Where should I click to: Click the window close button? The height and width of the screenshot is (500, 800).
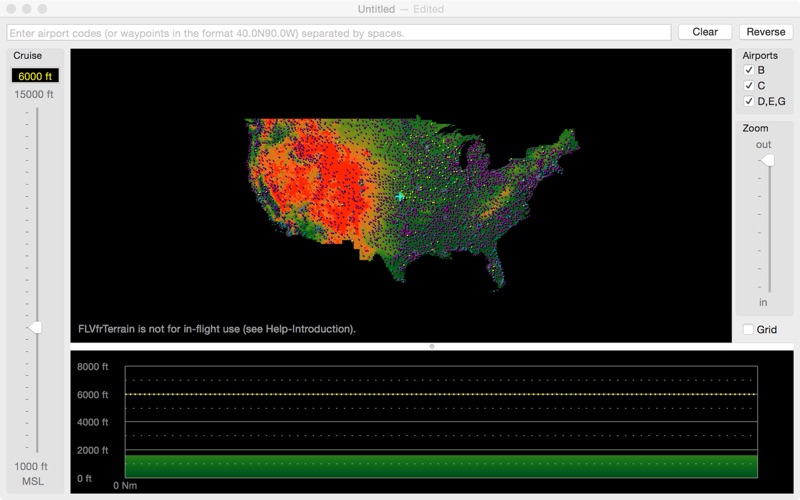pyautogui.click(x=11, y=9)
